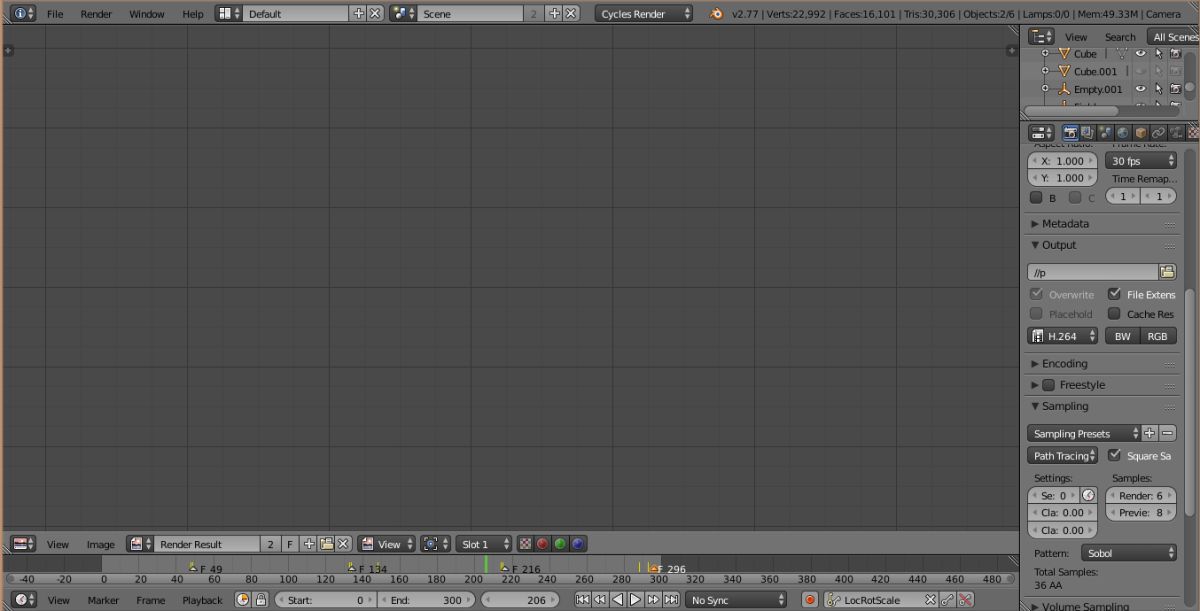Open the File menu
The height and width of the screenshot is (611, 1200).
pyautogui.click(x=55, y=14)
